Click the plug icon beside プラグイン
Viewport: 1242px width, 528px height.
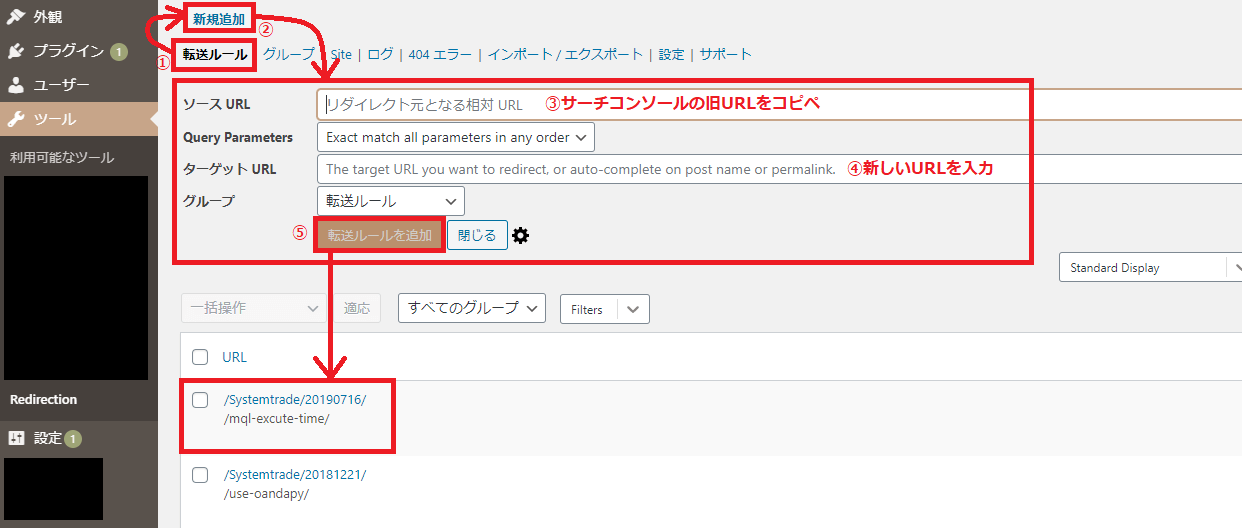tap(16, 51)
